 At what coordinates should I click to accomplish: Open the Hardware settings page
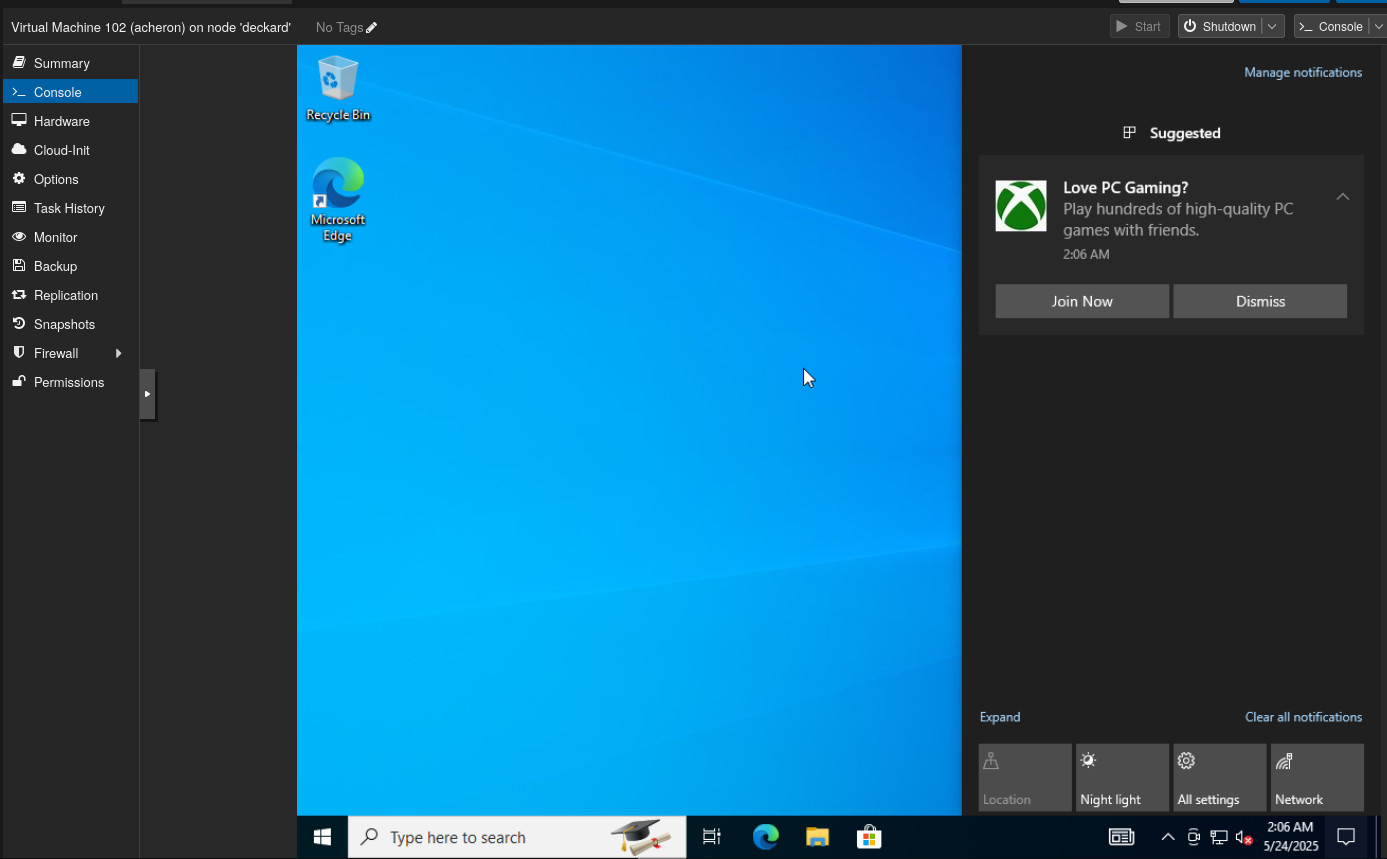[x=70, y=121]
